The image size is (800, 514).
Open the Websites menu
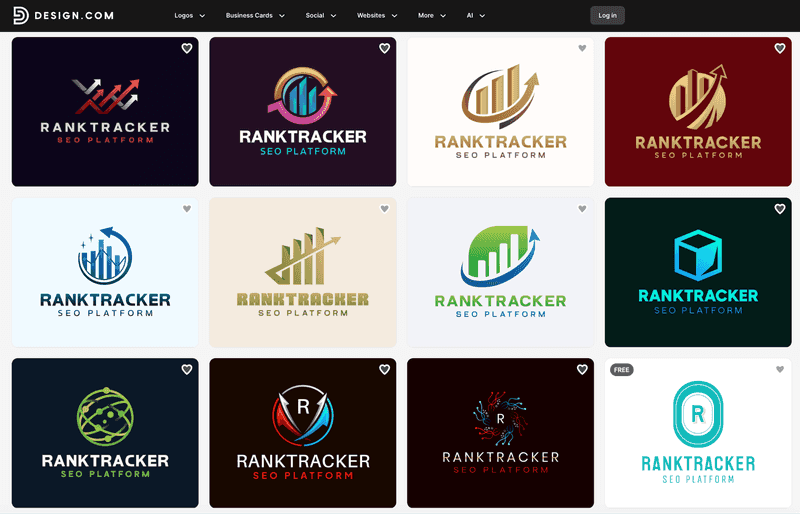coord(377,16)
